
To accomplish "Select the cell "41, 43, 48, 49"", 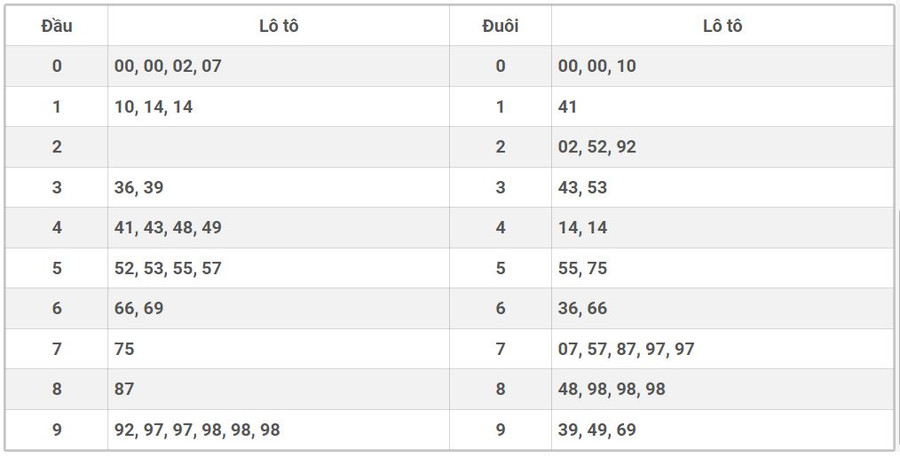I will (168, 228).
